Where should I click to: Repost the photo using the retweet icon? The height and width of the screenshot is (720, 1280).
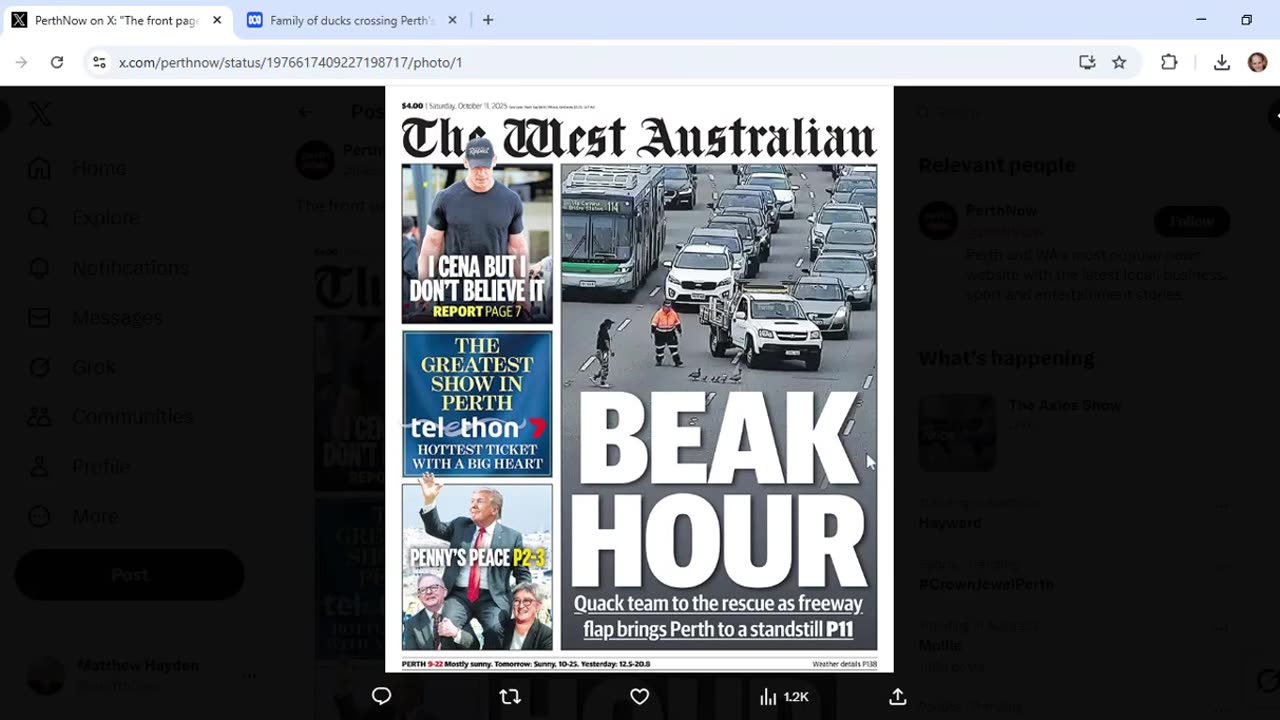[510, 696]
